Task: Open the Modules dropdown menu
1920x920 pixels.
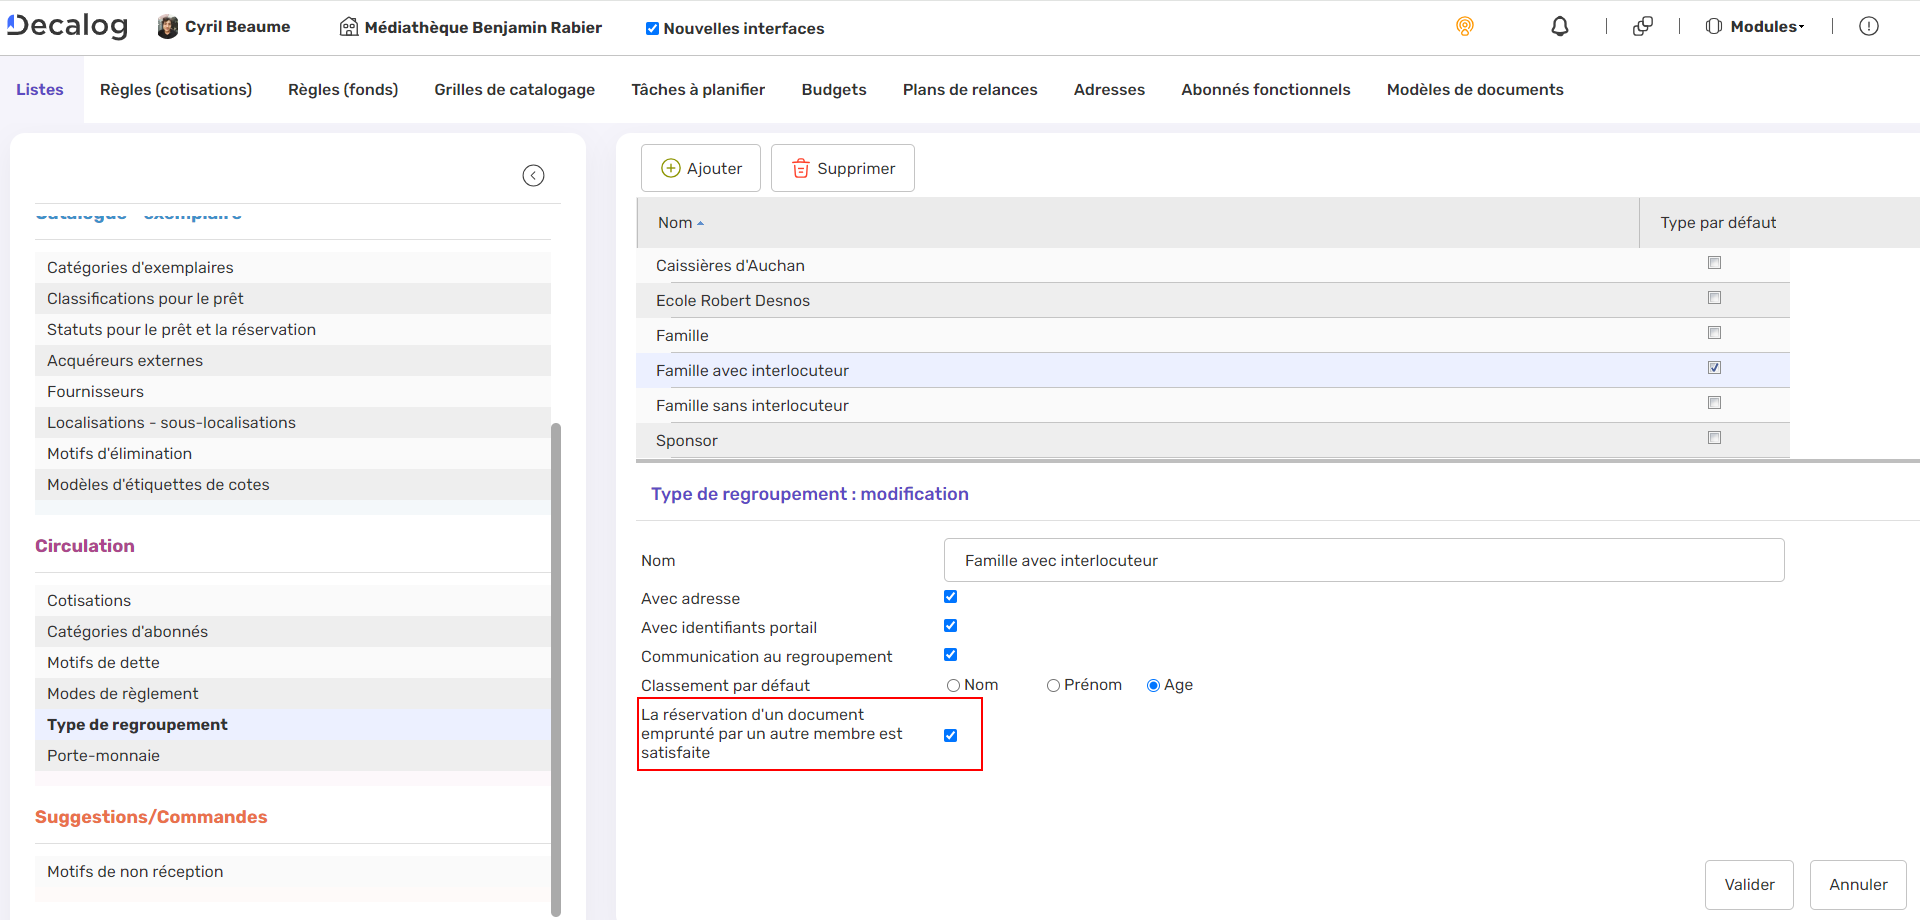Action: click(x=1756, y=27)
